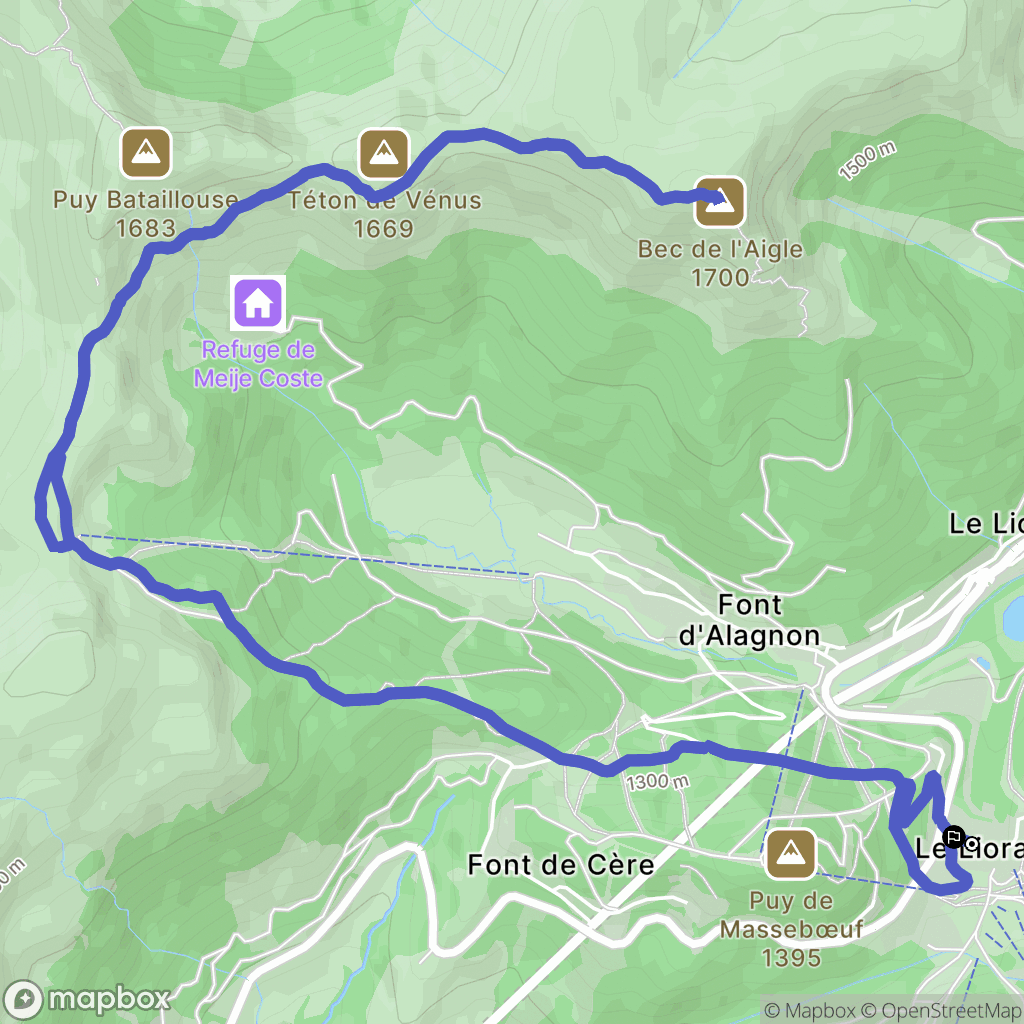Viewport: 1024px width, 1024px height.
Task: Click the Font d'Alagnon place label
Action: pyautogui.click(x=749, y=620)
